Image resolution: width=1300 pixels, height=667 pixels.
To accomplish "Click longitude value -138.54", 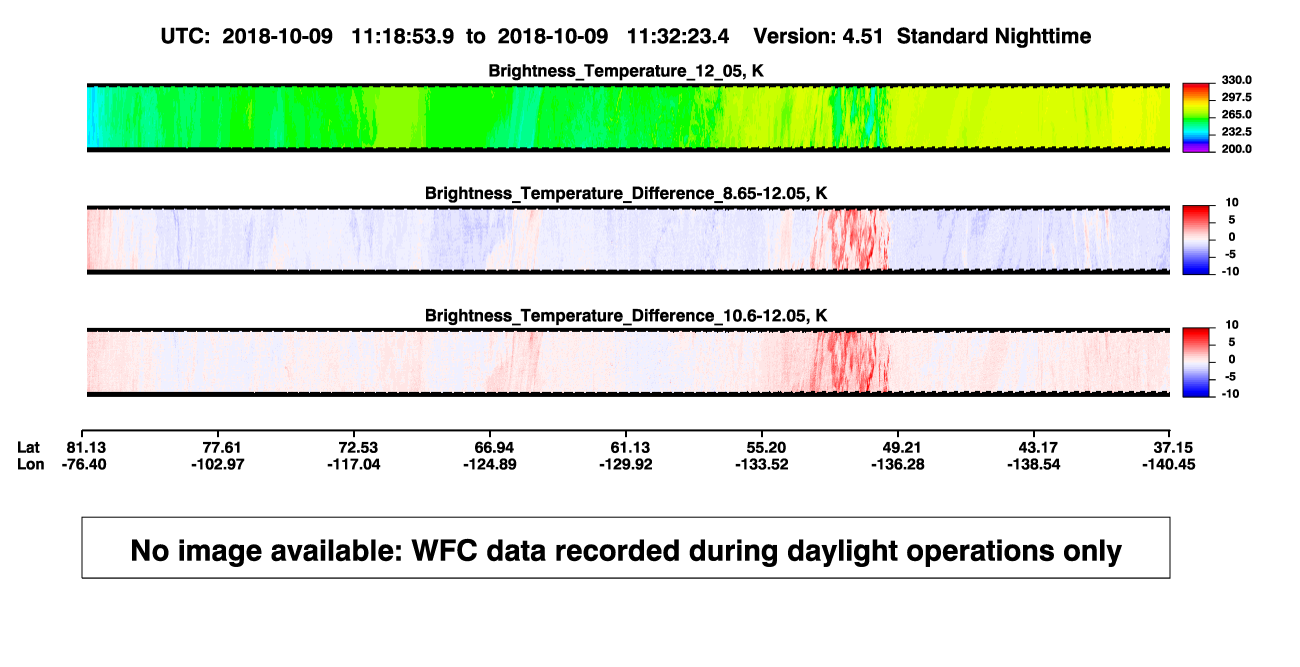I will (x=1035, y=464).
